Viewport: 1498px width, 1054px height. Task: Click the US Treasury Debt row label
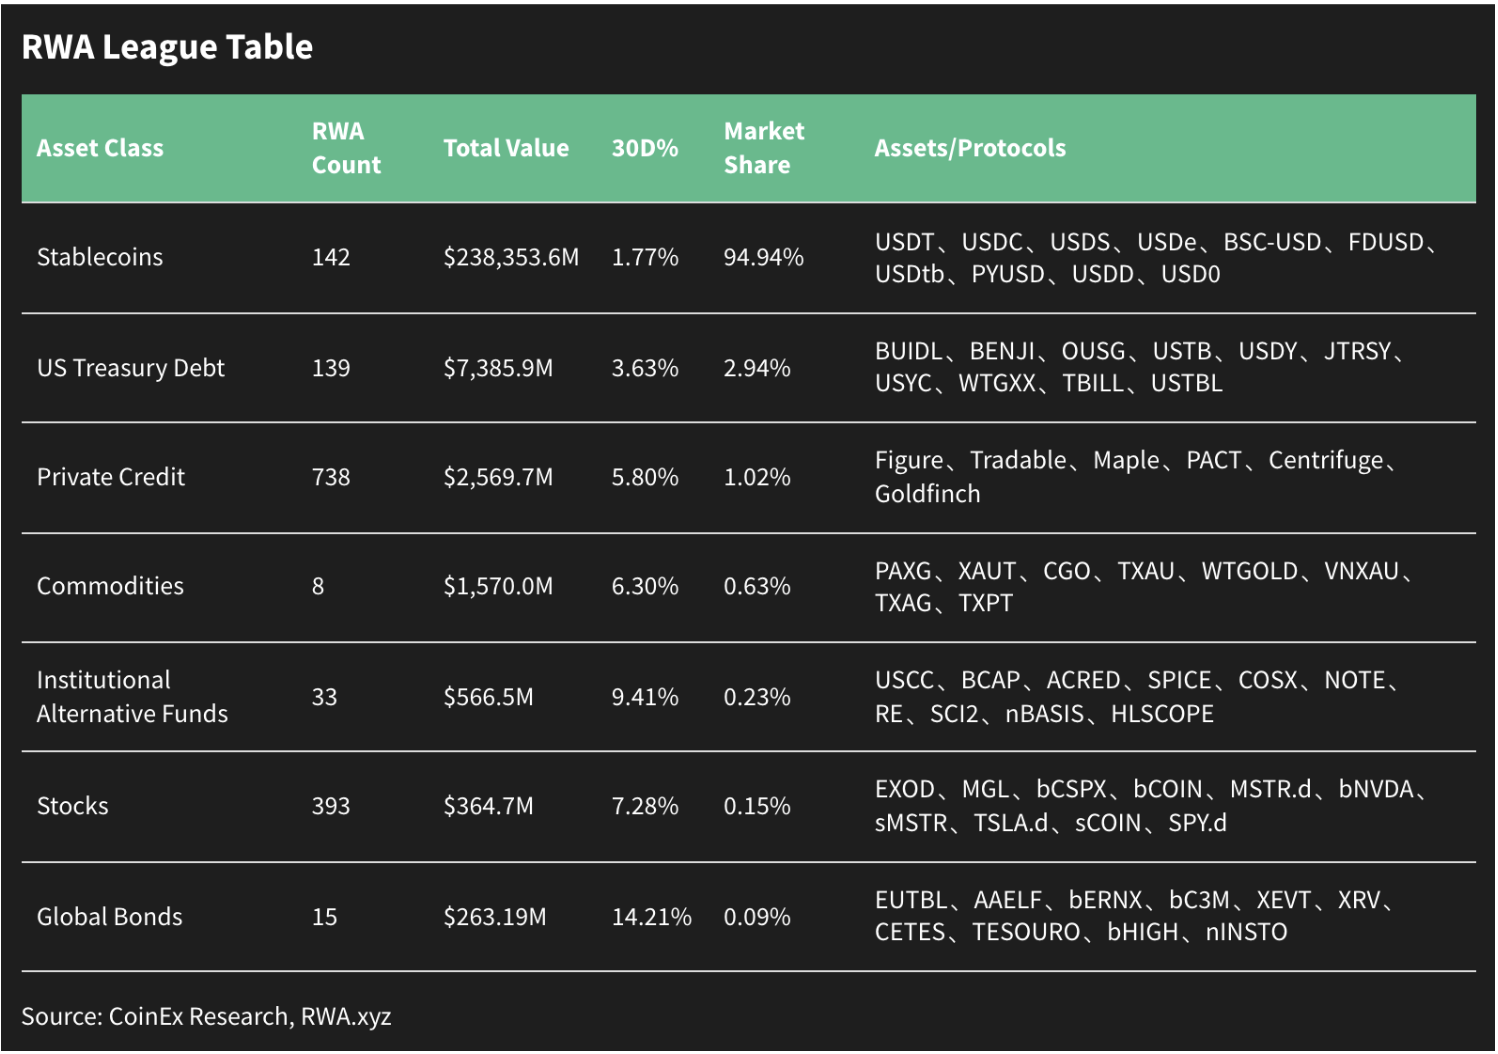tap(131, 368)
